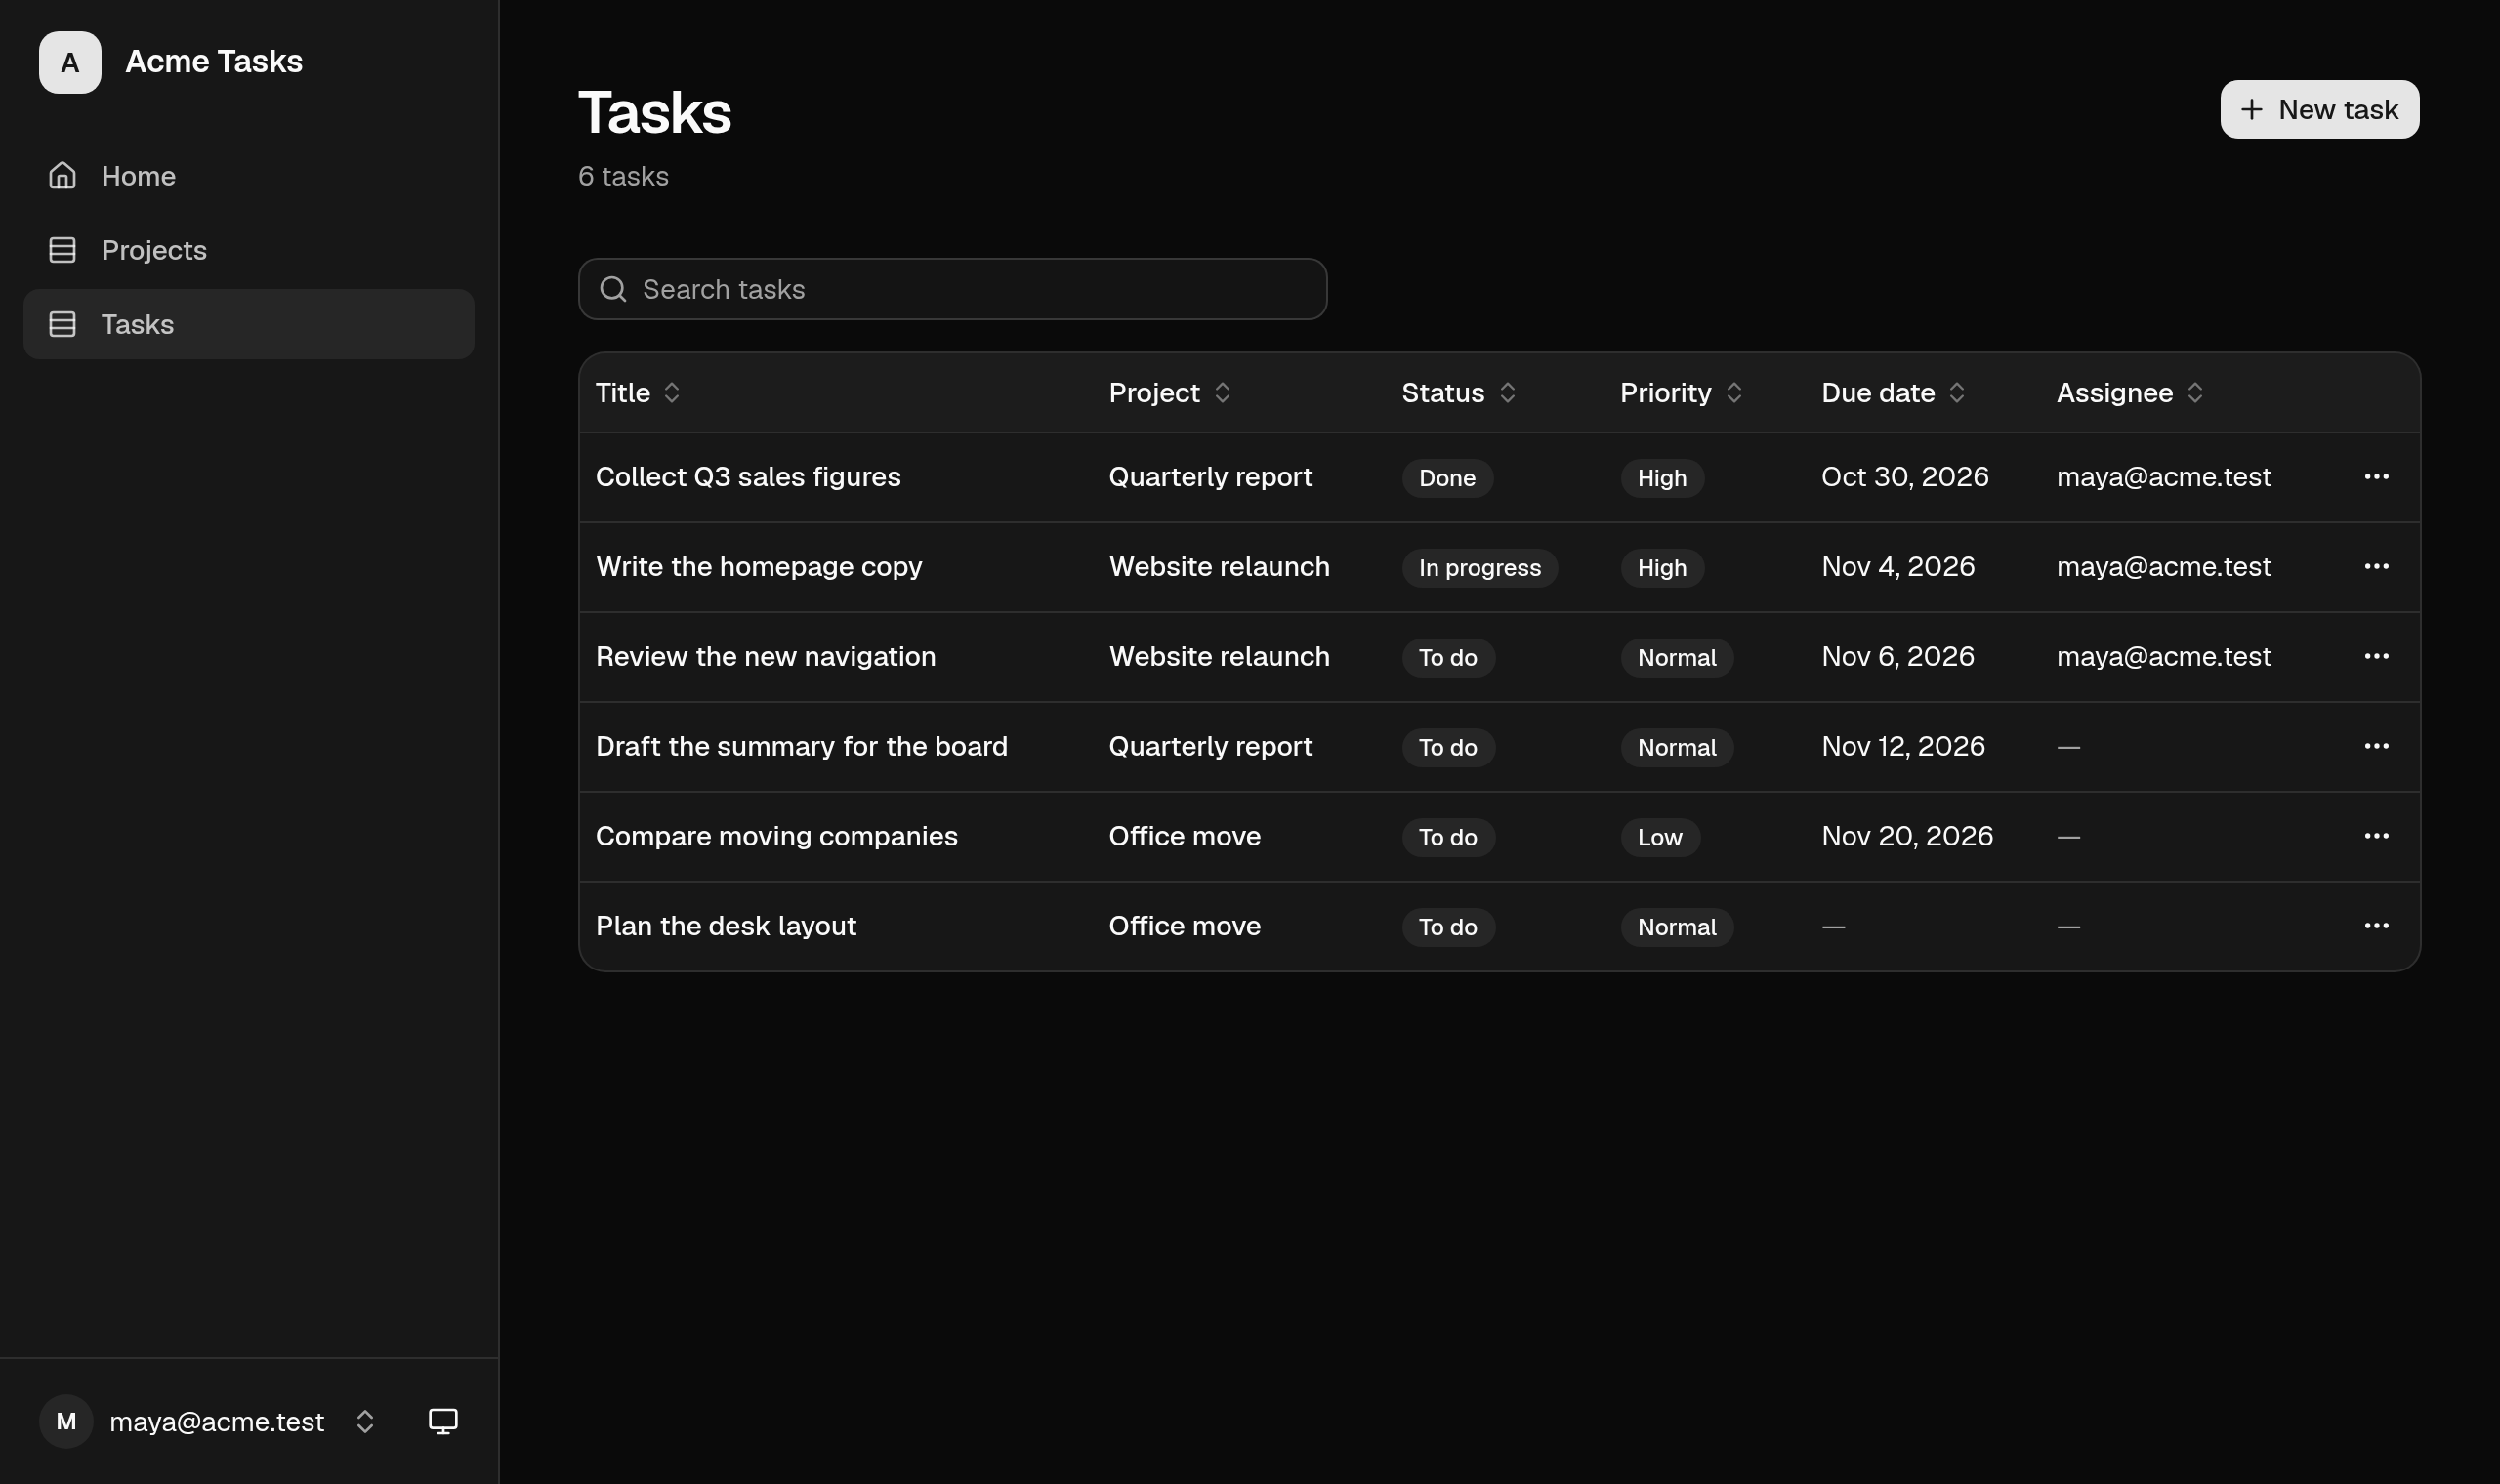Click the New task button
2500x1484 pixels.
pos(2319,109)
